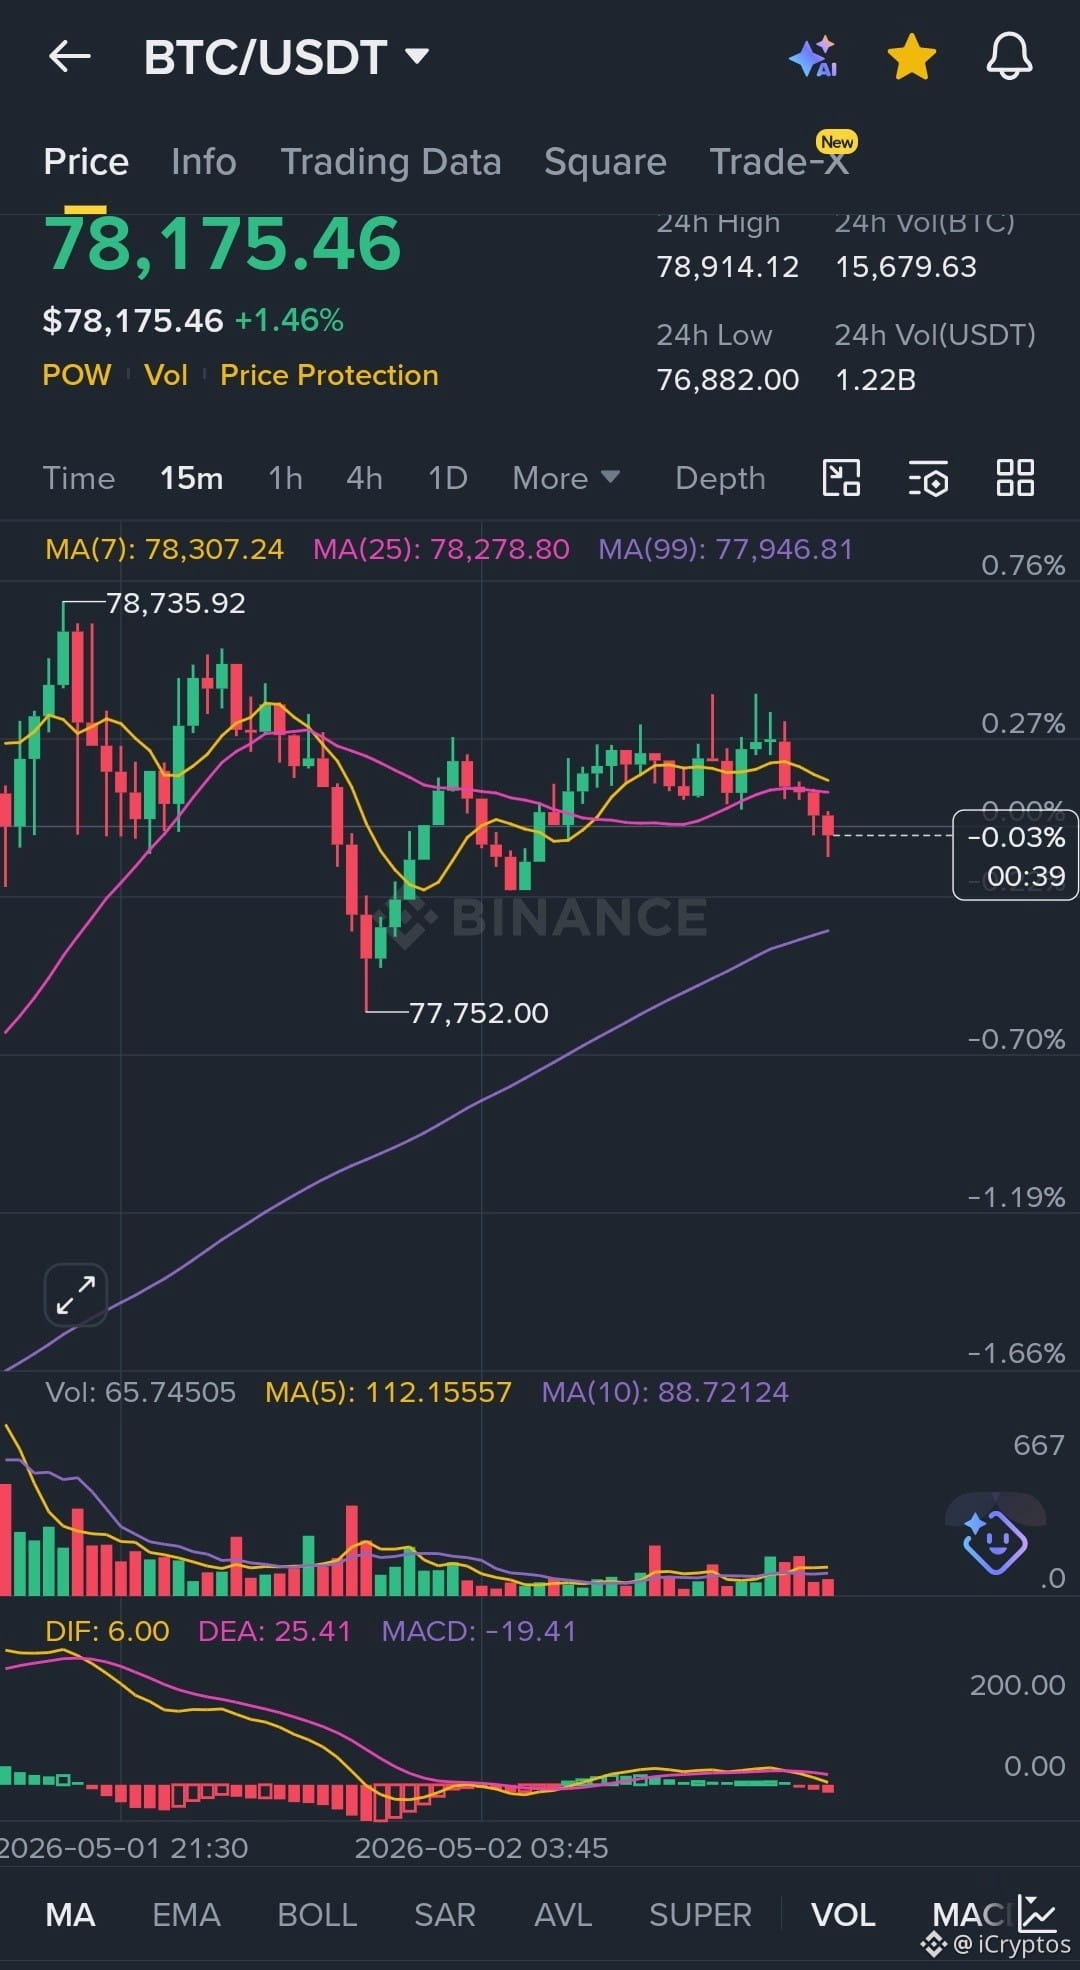Switch to the Price tab
Screen dimensions: 1080x1970
click(86, 162)
